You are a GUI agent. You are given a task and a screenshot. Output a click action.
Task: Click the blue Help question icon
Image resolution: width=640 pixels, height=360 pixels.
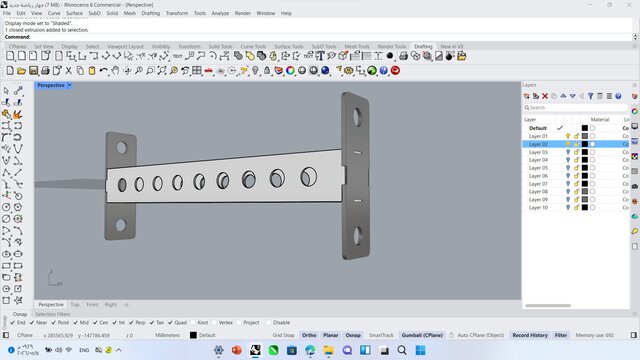[384, 71]
